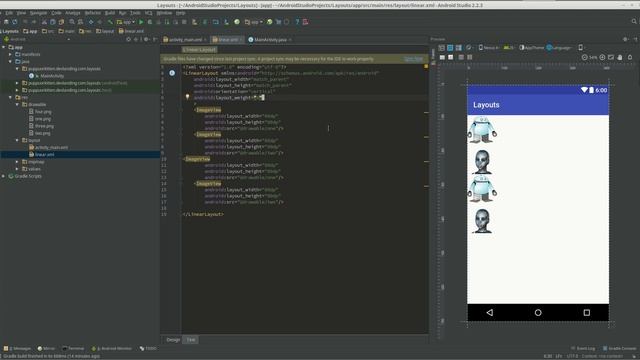The image size is (640, 360).
Task: Expand the manifests folder
Action: click(x=11, y=54)
